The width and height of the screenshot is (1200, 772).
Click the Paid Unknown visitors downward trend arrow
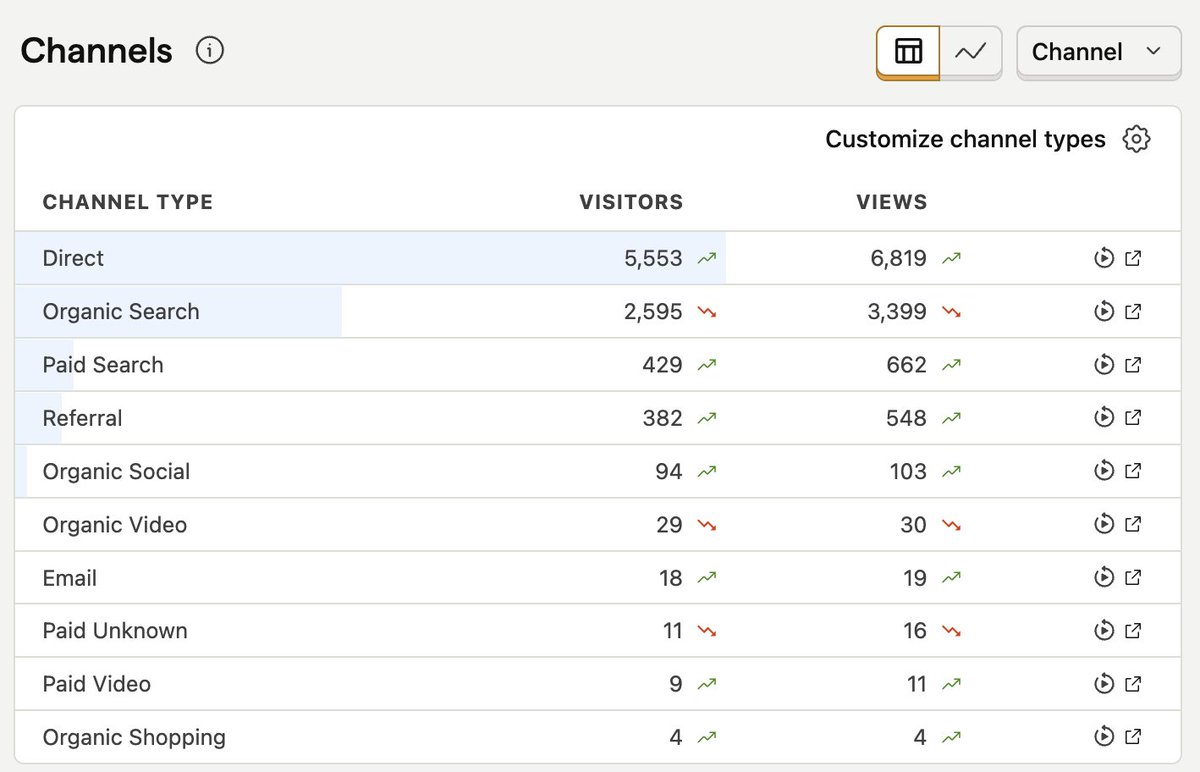(707, 631)
